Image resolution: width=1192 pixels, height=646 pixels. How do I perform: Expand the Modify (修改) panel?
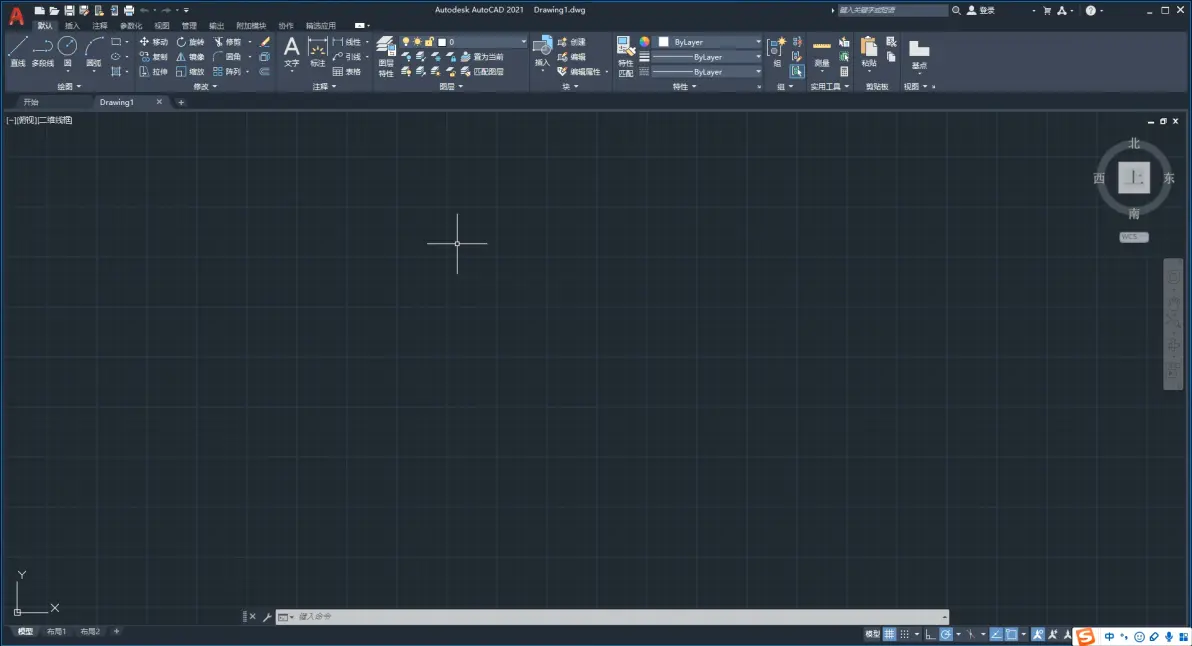click(205, 87)
